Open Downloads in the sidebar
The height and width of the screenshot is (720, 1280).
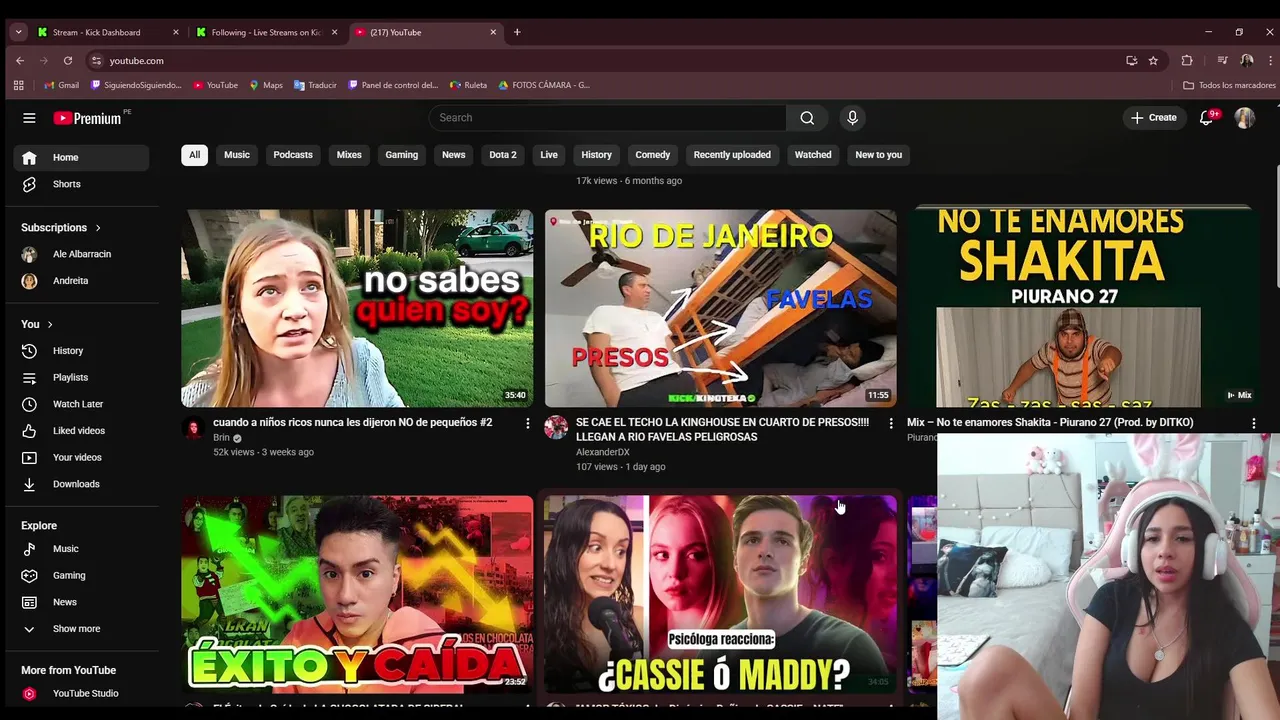tap(81, 484)
